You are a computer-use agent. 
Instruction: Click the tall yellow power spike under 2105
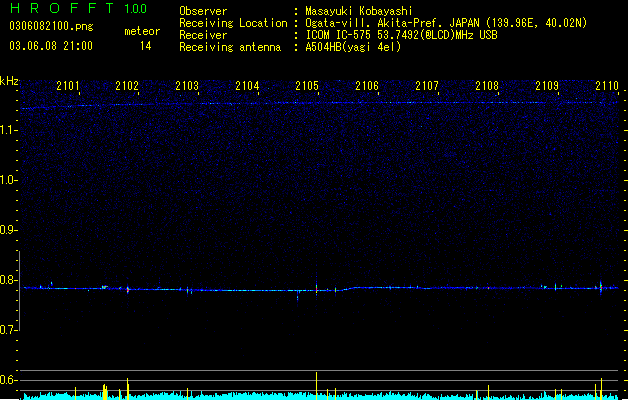point(317,386)
